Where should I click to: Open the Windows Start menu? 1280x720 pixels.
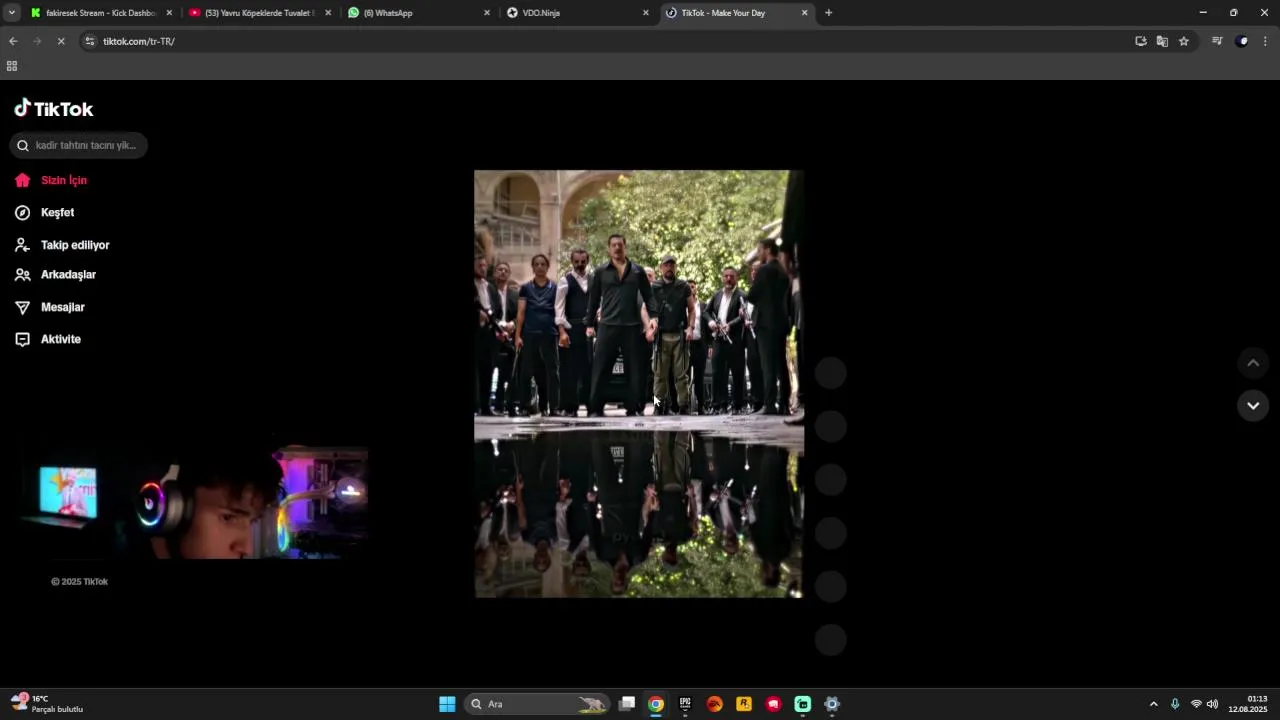click(x=447, y=704)
